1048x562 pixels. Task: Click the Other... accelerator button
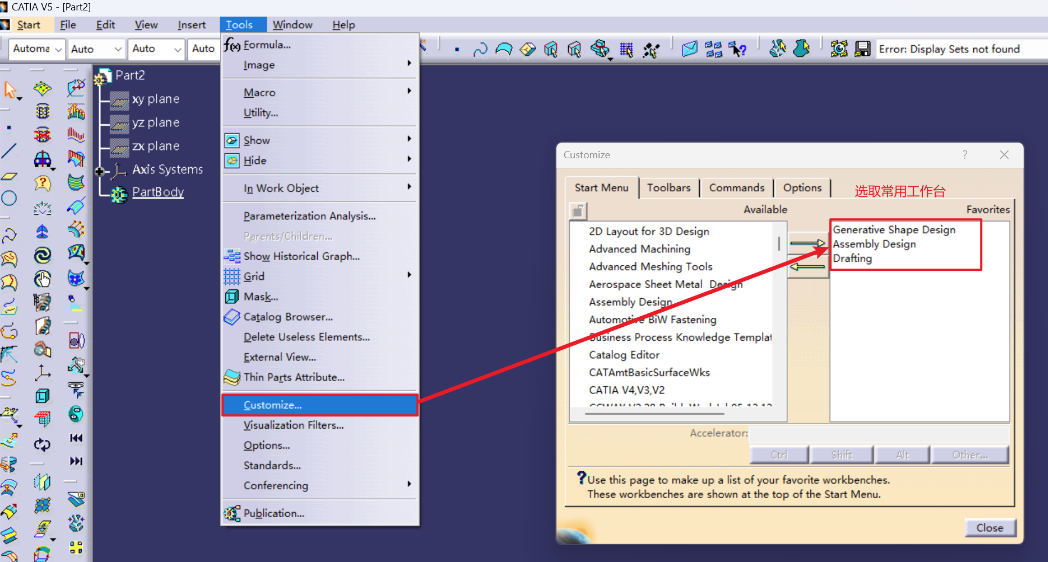click(970, 455)
